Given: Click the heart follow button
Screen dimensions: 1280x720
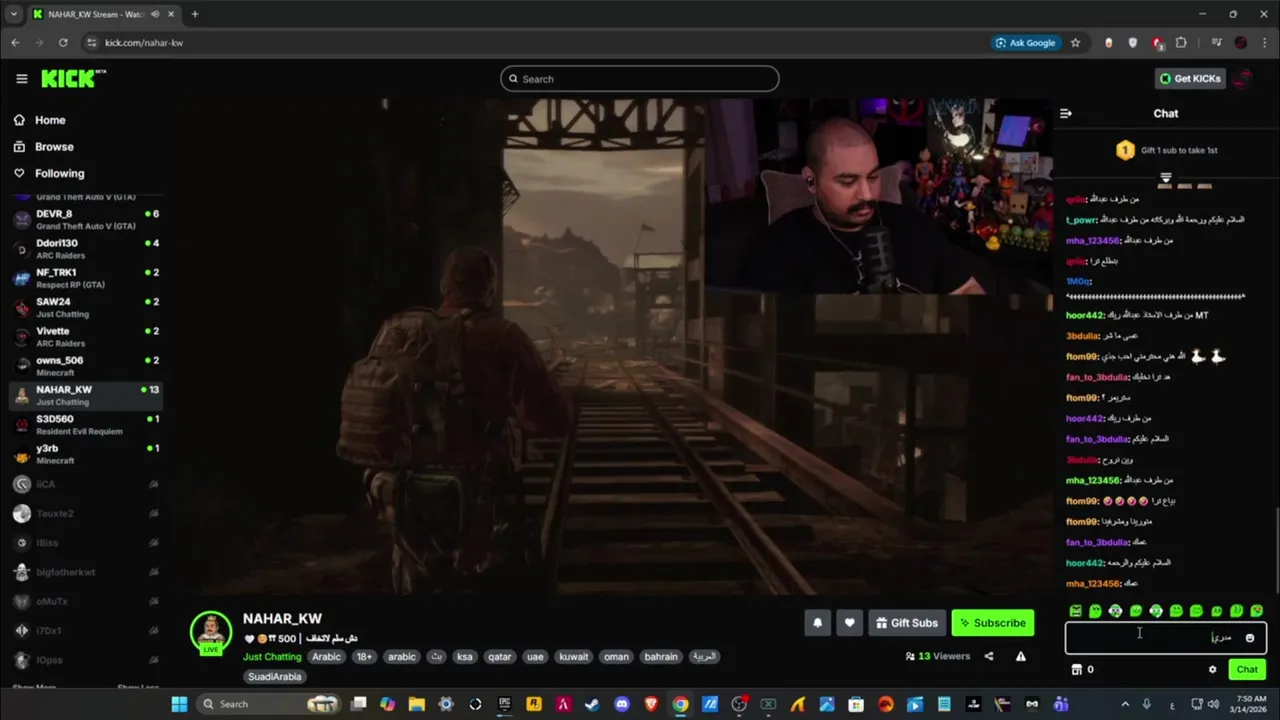Looking at the screenshot, I should point(849,623).
